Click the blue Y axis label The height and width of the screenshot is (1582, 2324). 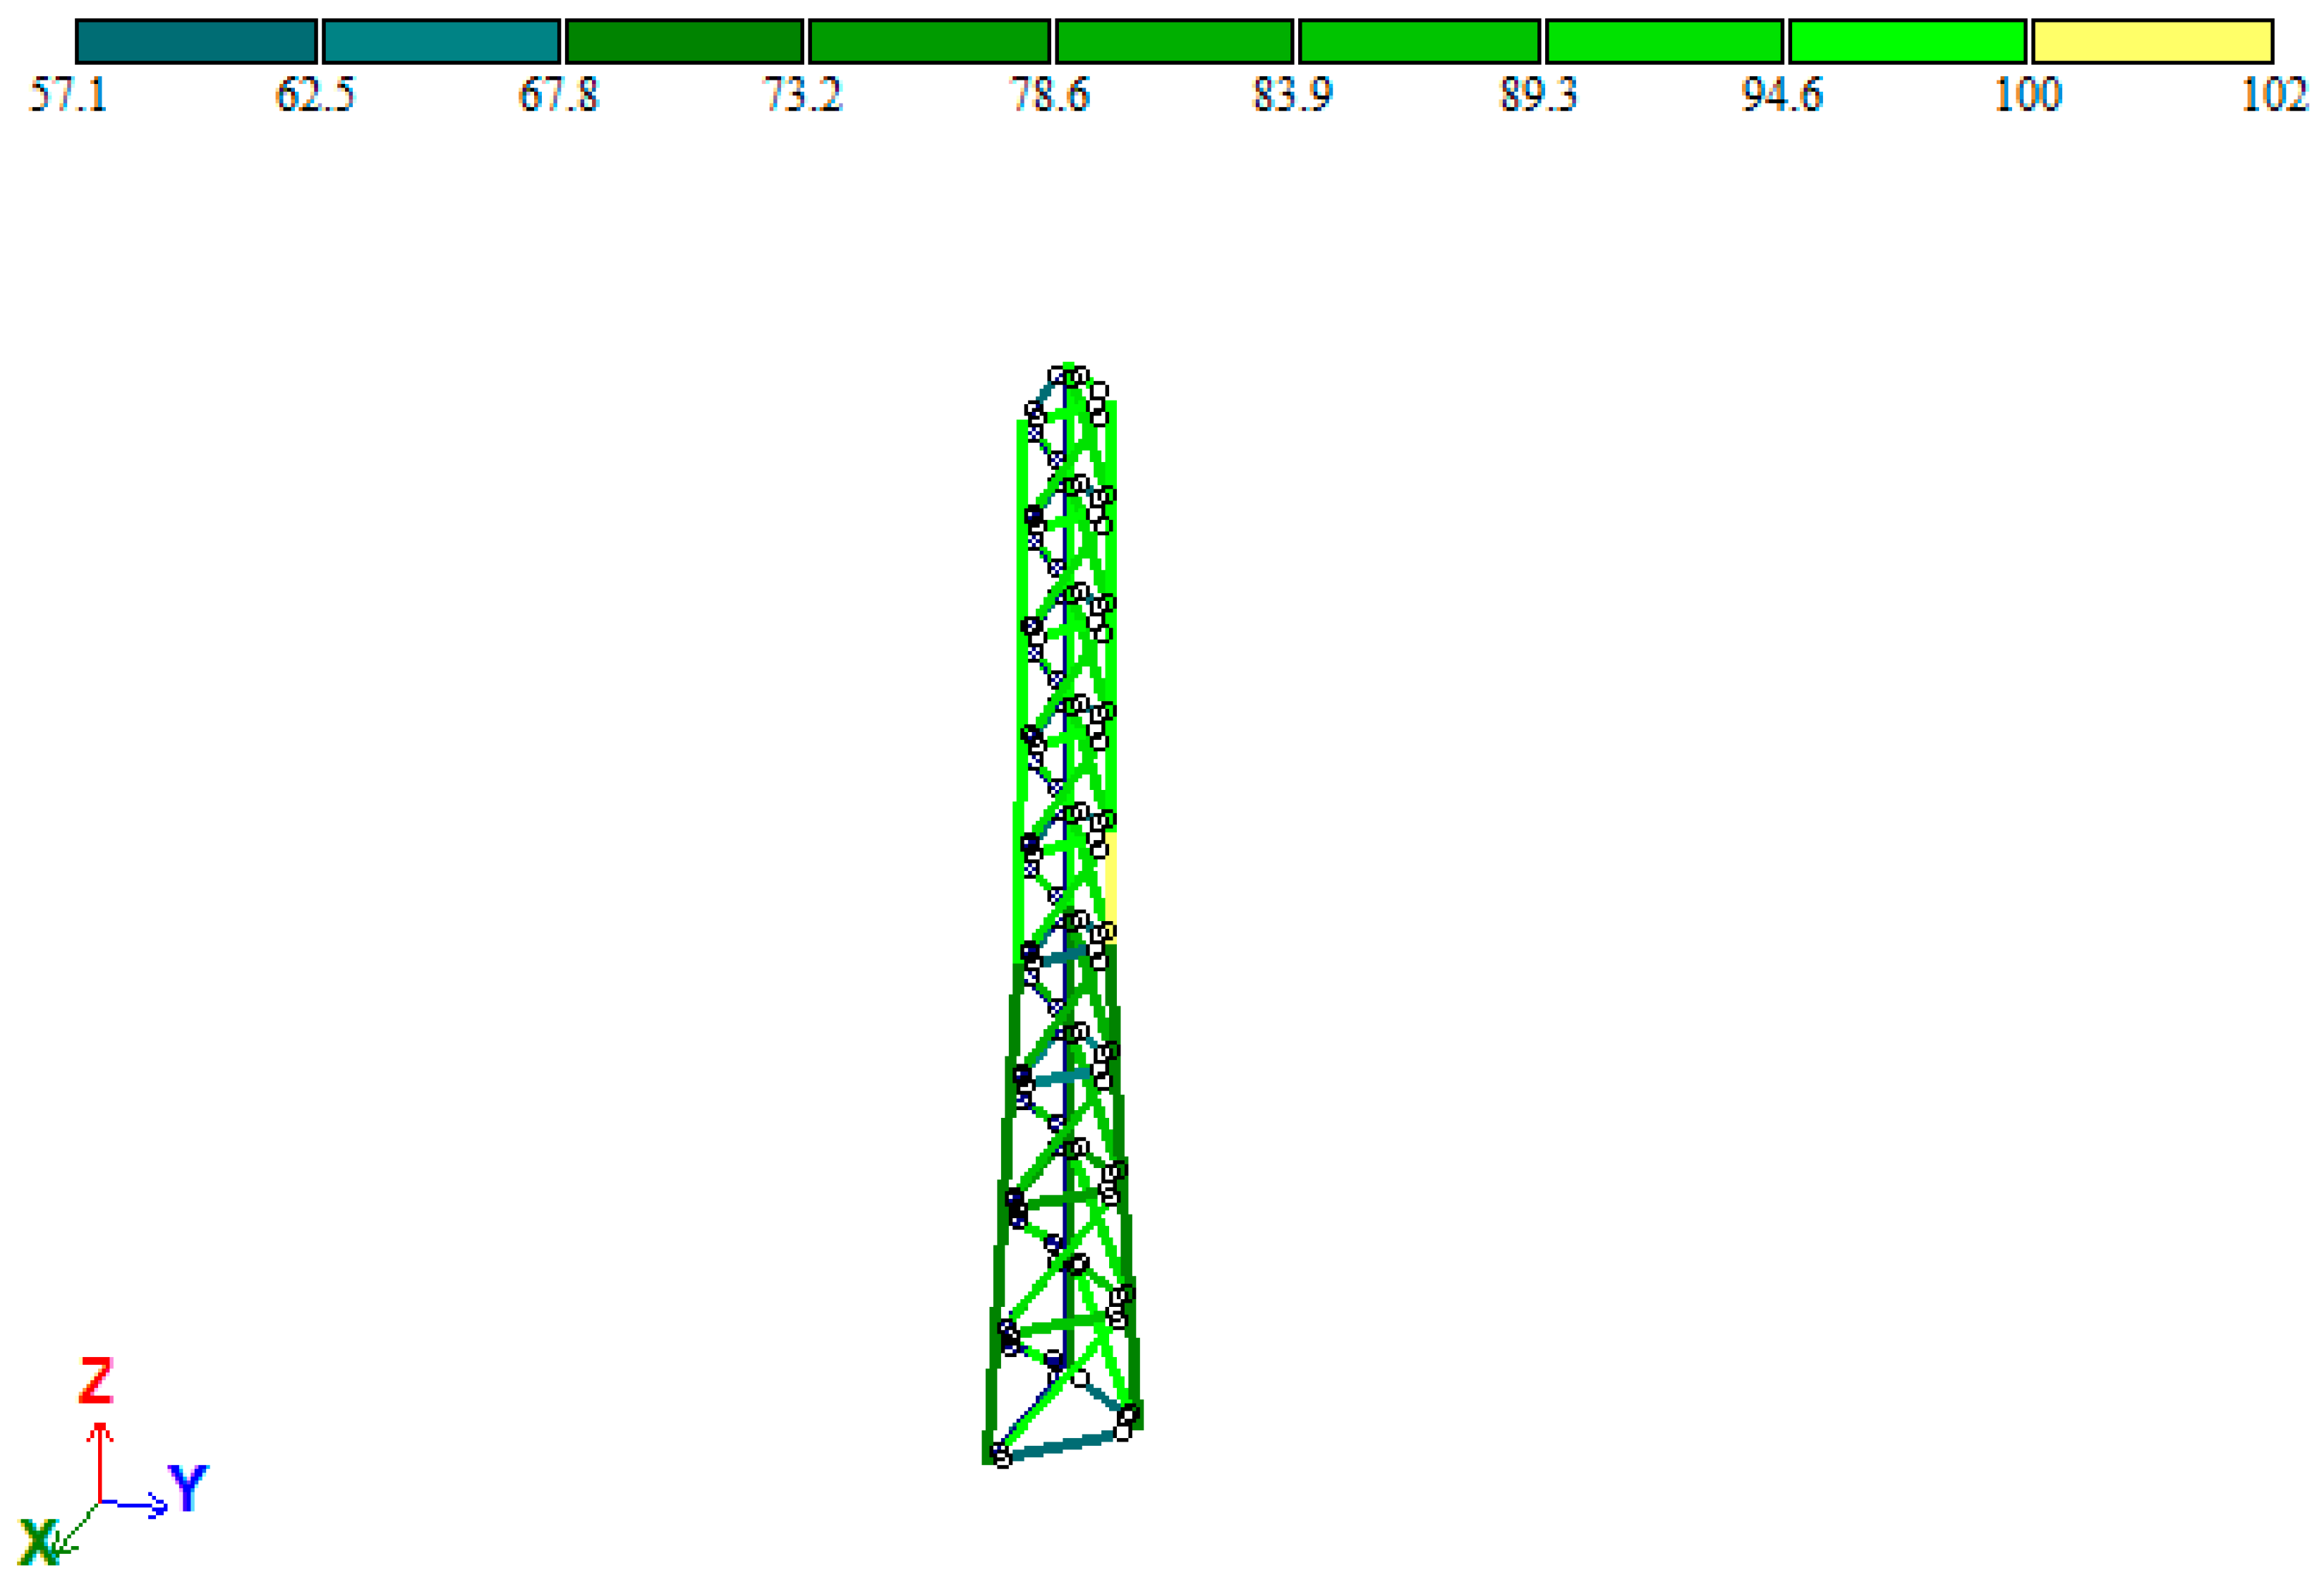click(187, 1487)
